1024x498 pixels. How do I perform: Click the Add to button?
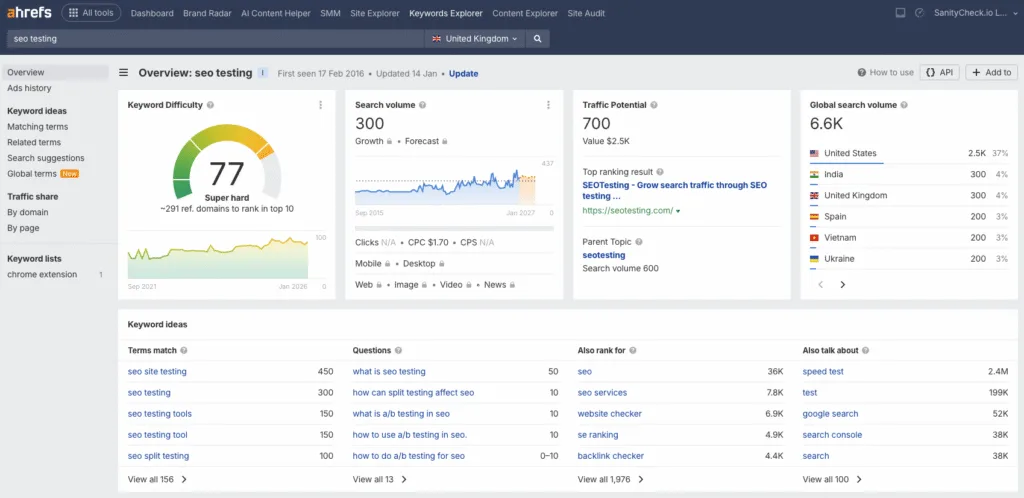tap(991, 72)
